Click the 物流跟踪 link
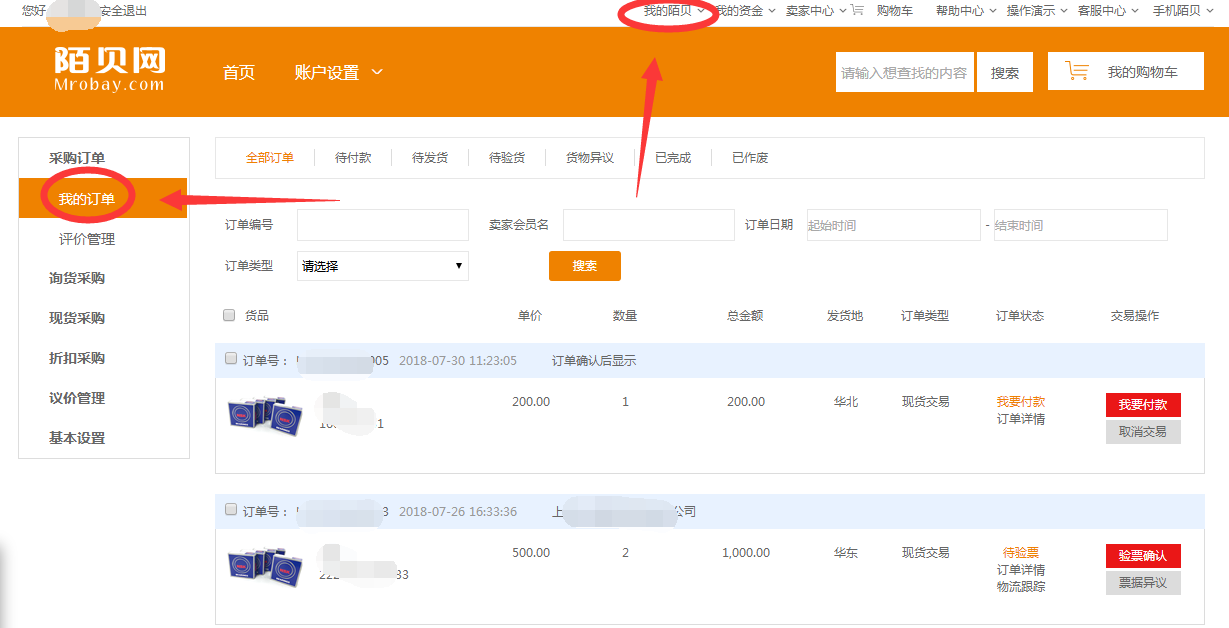This screenshot has width=1229, height=628. pos(1020,587)
